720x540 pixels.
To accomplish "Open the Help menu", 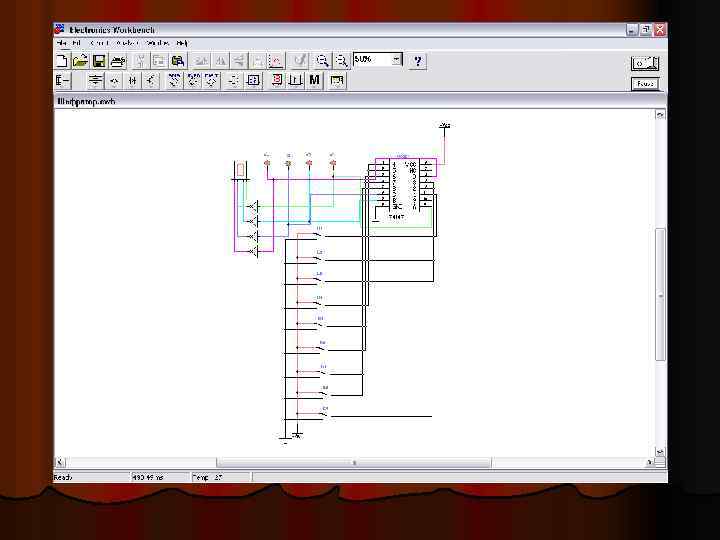I will pos(182,43).
